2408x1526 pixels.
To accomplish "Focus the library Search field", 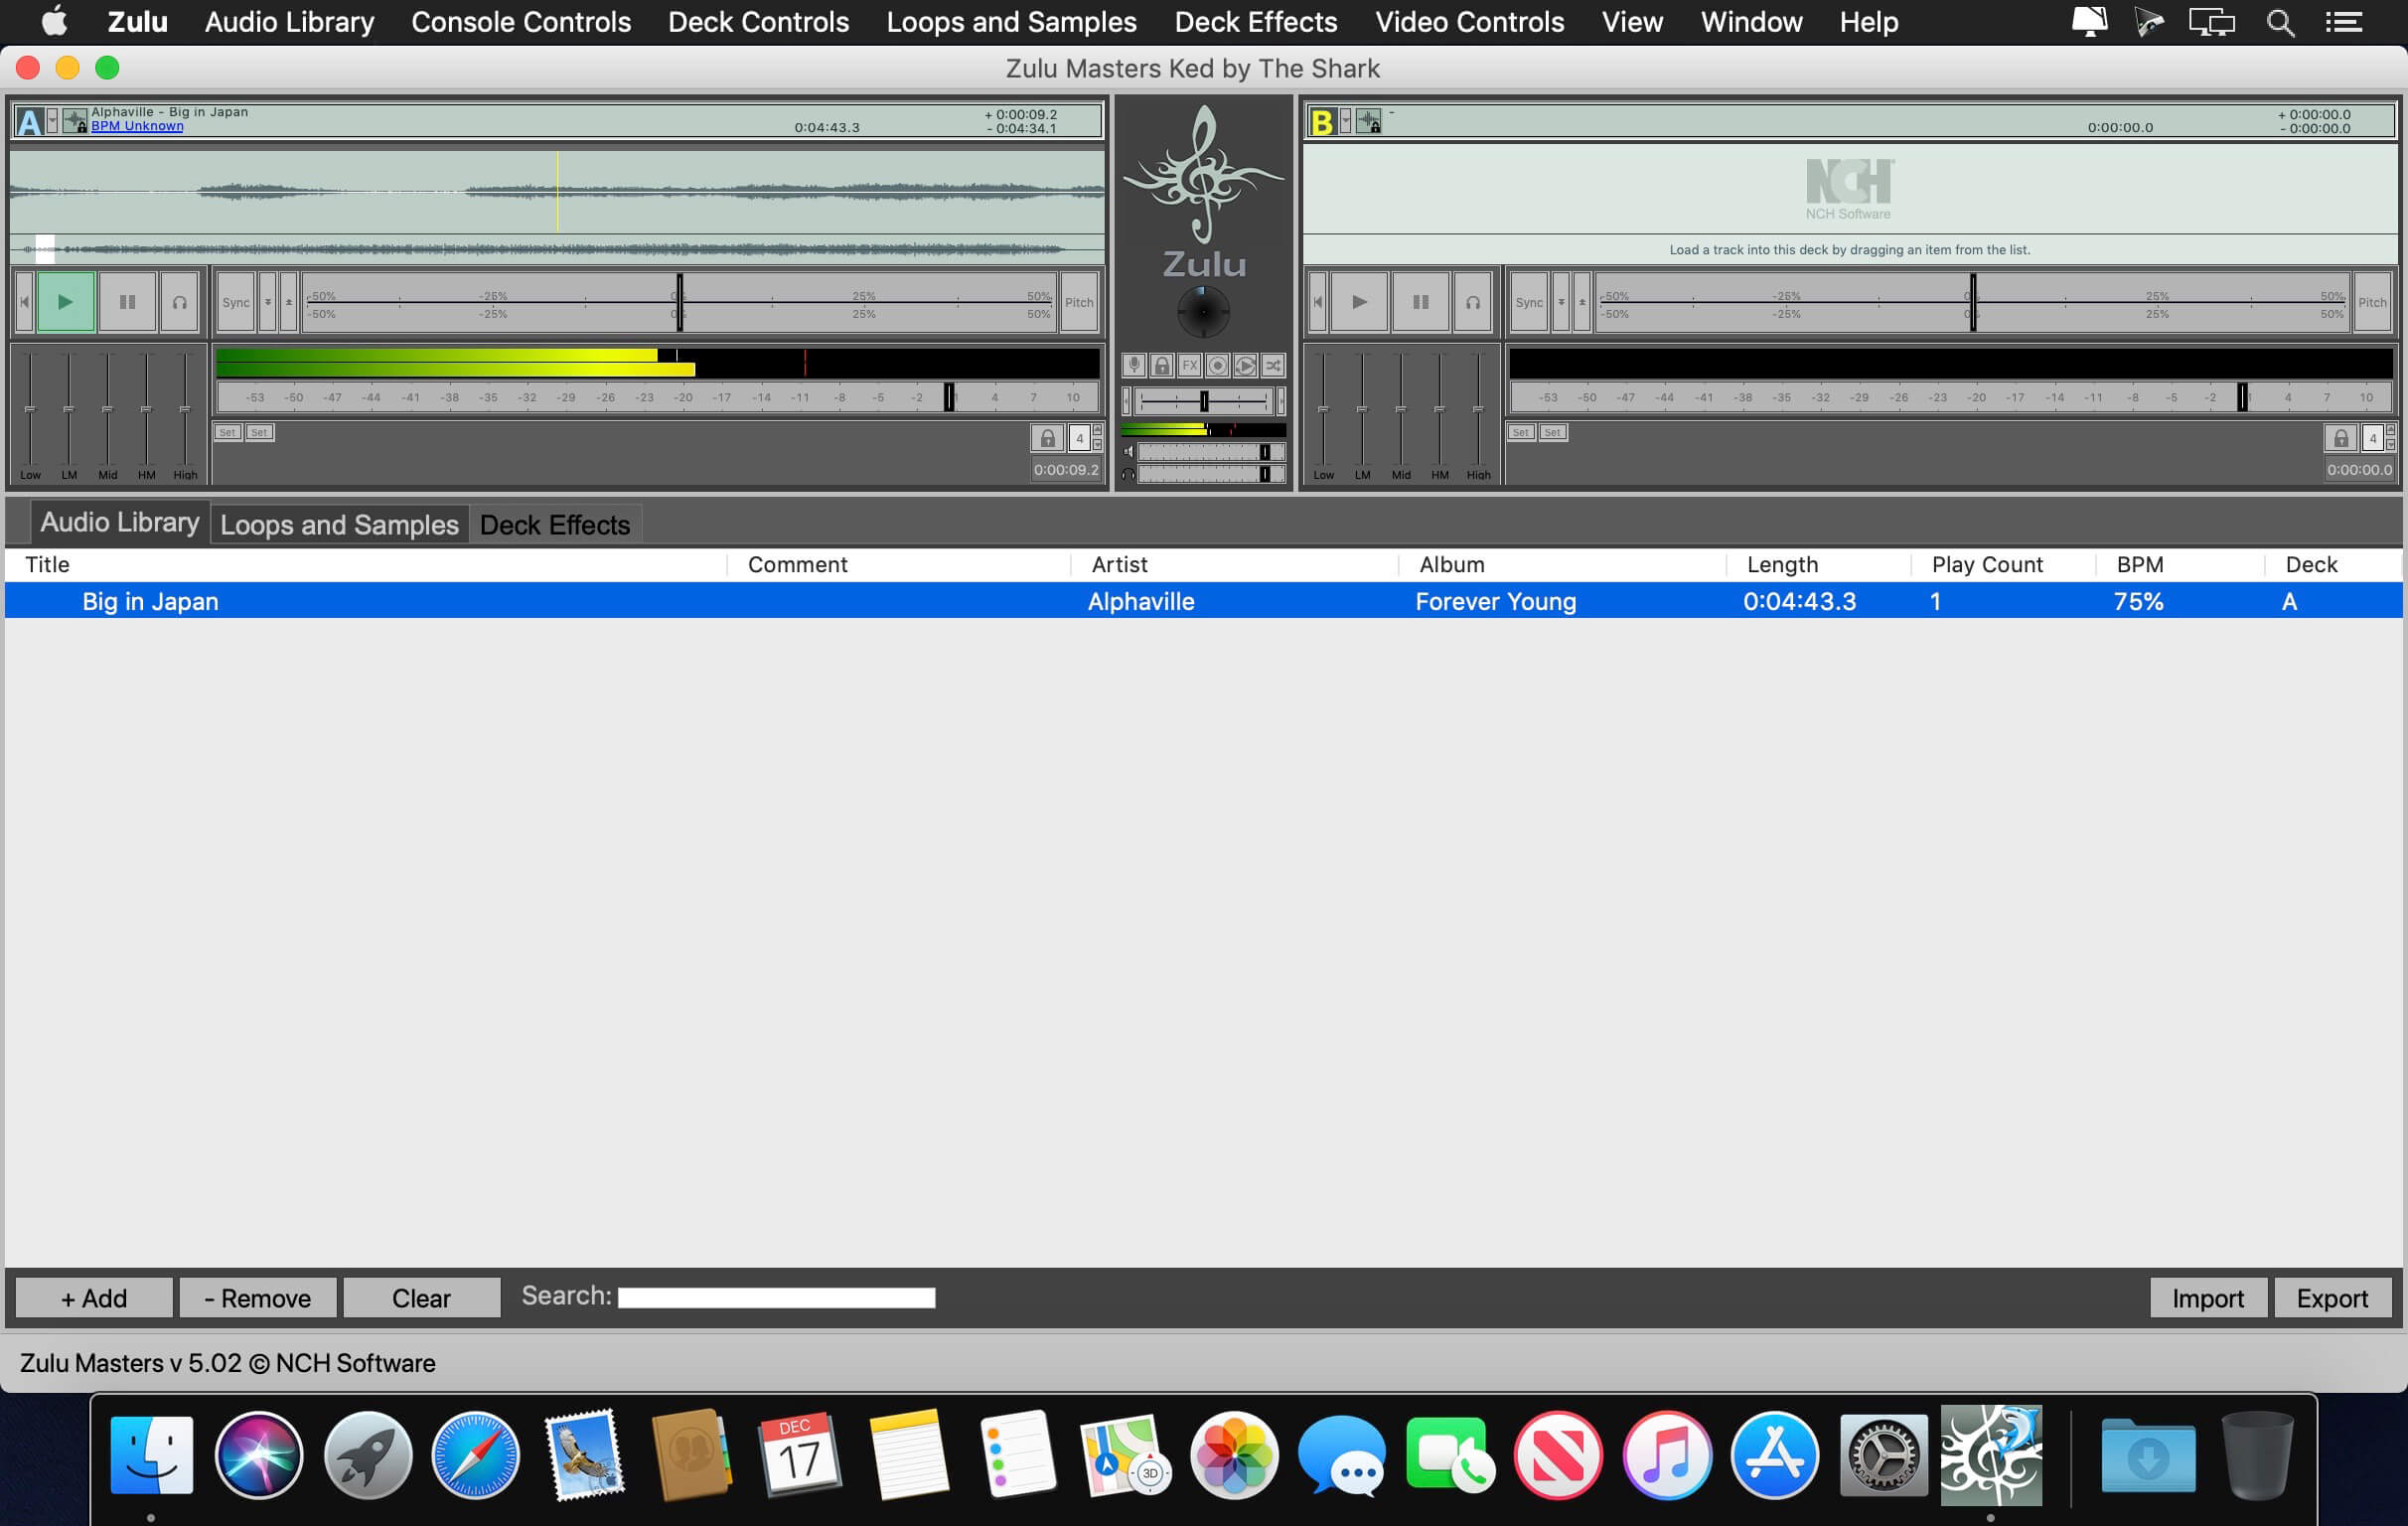I will (x=776, y=1297).
